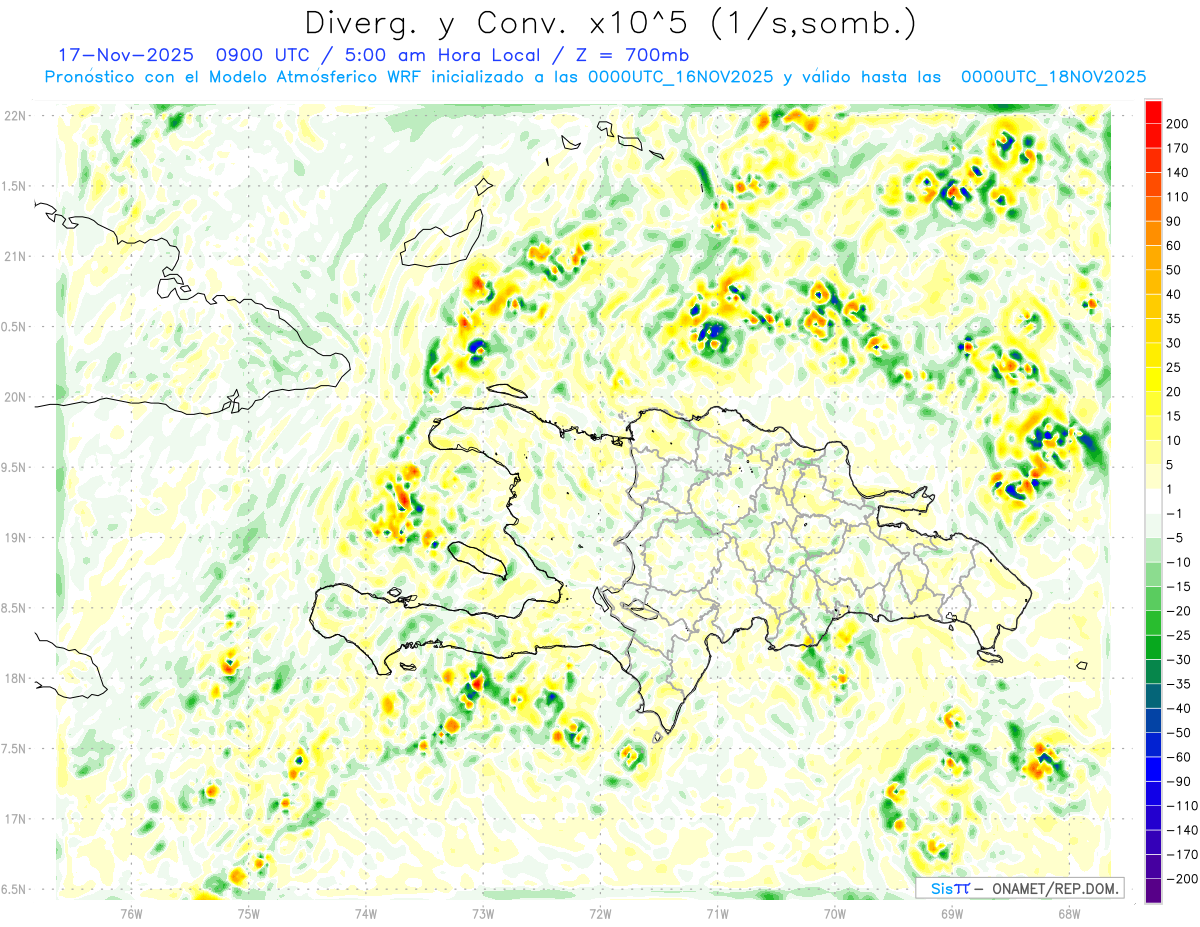Click the '68W' longitude axis label
This screenshot has height=927, width=1200.
point(1069,913)
